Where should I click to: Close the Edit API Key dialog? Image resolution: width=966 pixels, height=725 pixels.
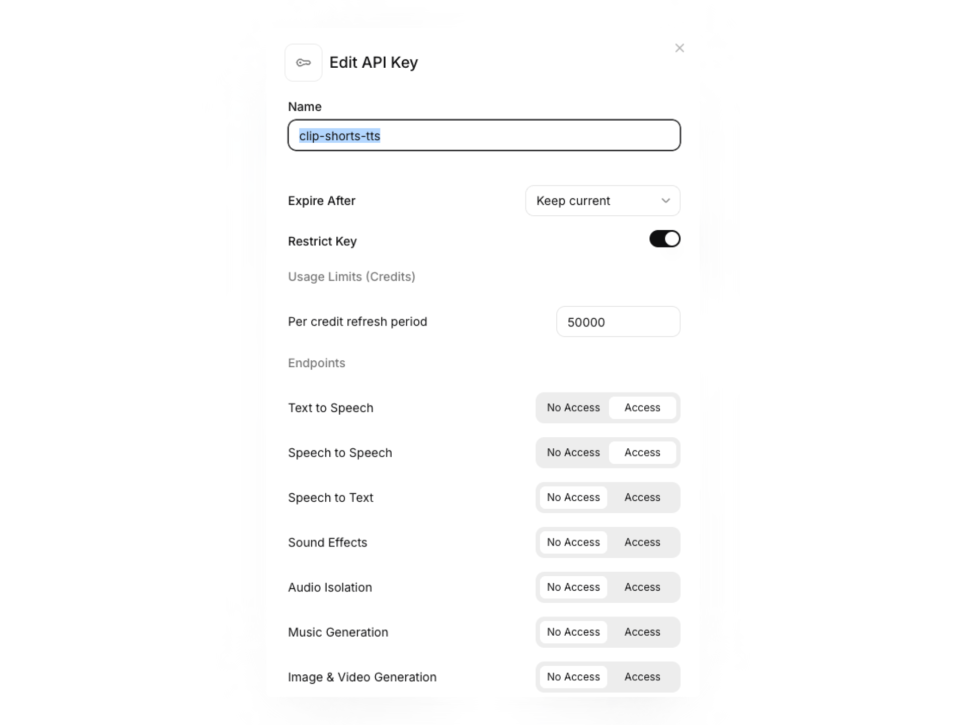point(680,48)
